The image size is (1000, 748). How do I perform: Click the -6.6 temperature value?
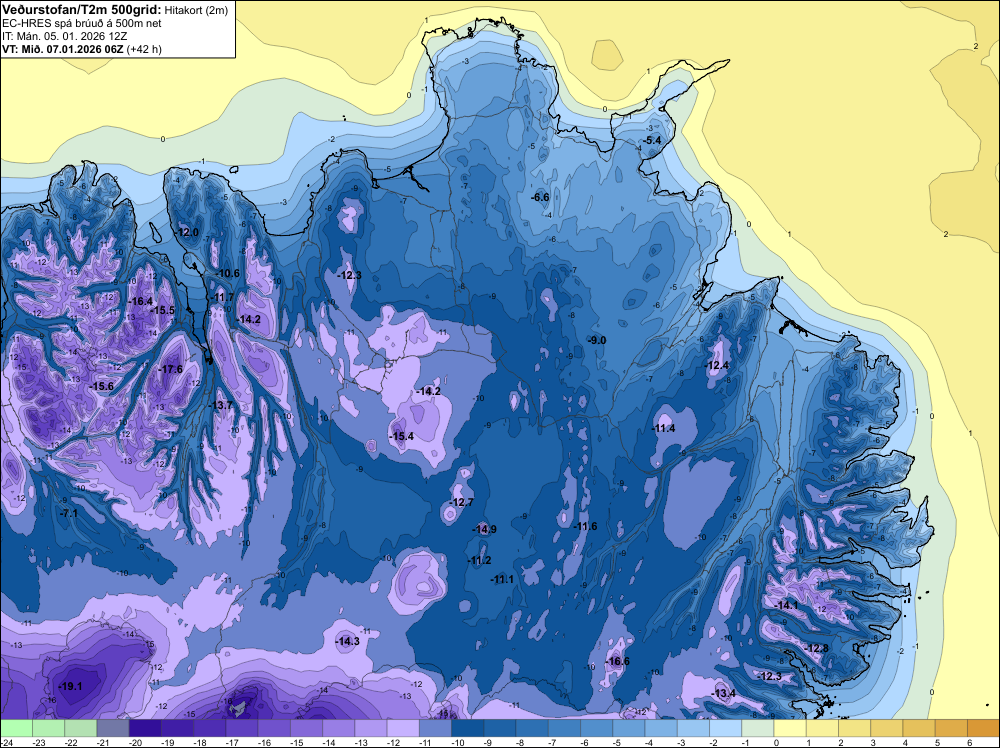coord(540,198)
